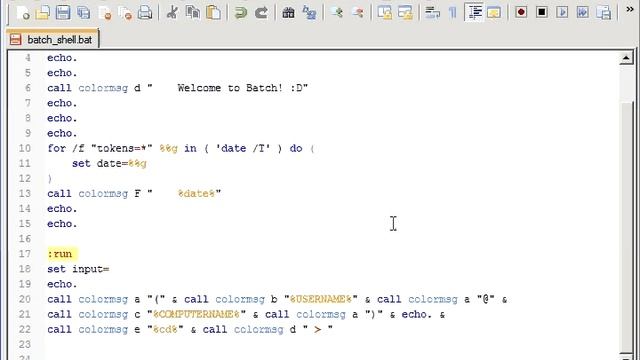Print the document with printer icon
Screen dimensions: 640x360
tap(145, 13)
